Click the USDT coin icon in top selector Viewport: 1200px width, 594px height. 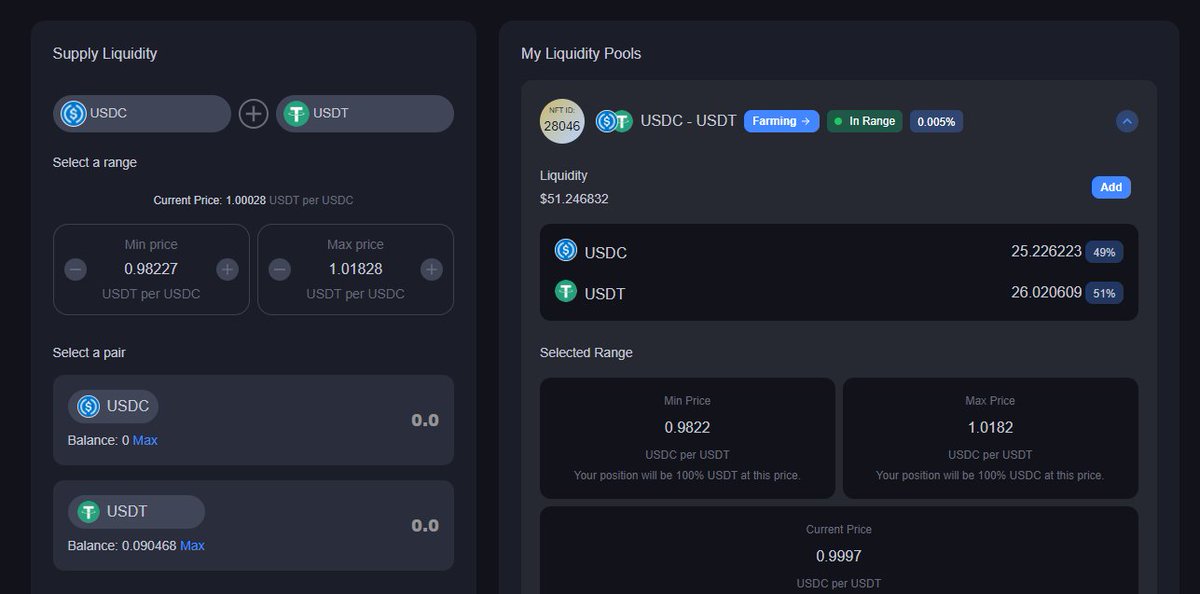pos(296,114)
